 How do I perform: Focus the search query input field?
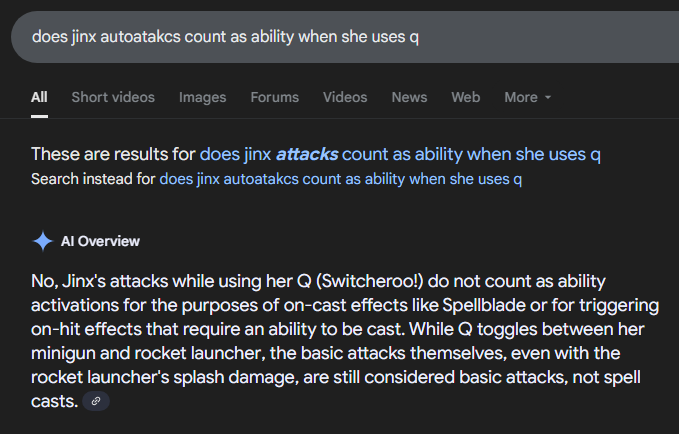pos(300,37)
